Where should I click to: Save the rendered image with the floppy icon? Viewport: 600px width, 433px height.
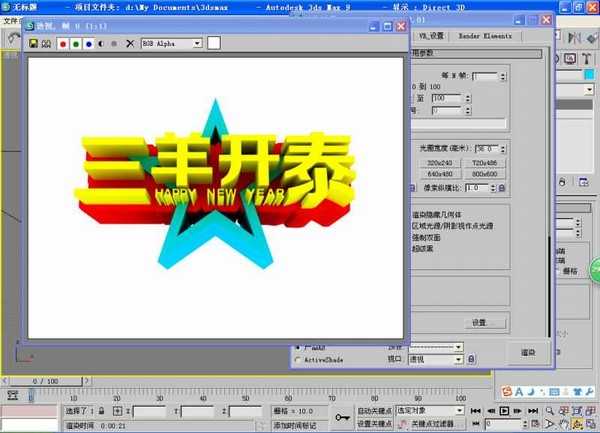point(33,43)
